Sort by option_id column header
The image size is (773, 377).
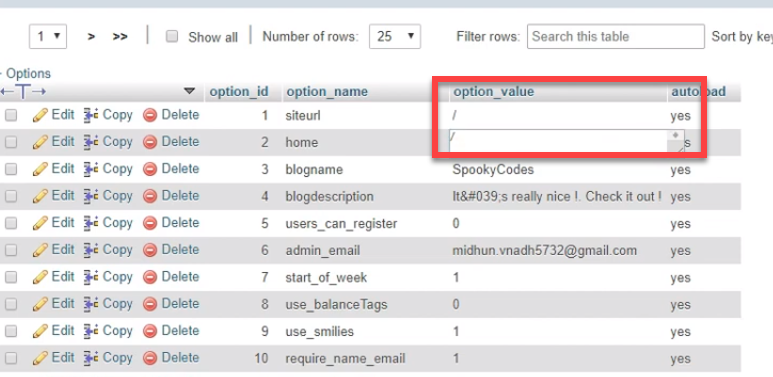click(x=239, y=92)
